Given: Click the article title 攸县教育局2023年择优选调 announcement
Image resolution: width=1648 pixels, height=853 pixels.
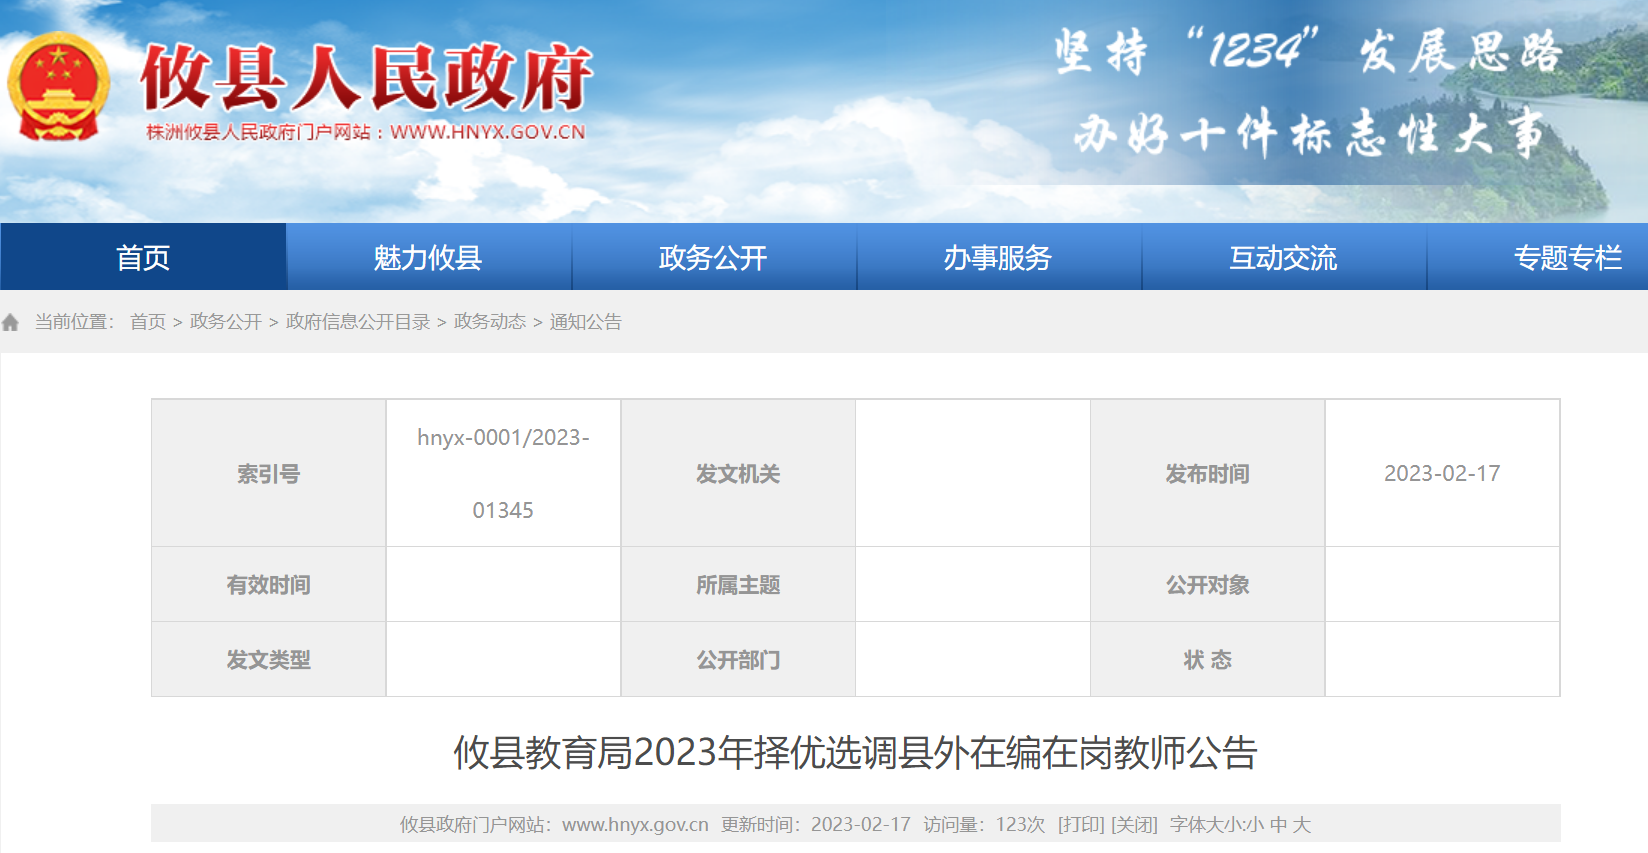Looking at the screenshot, I should click(855, 753).
